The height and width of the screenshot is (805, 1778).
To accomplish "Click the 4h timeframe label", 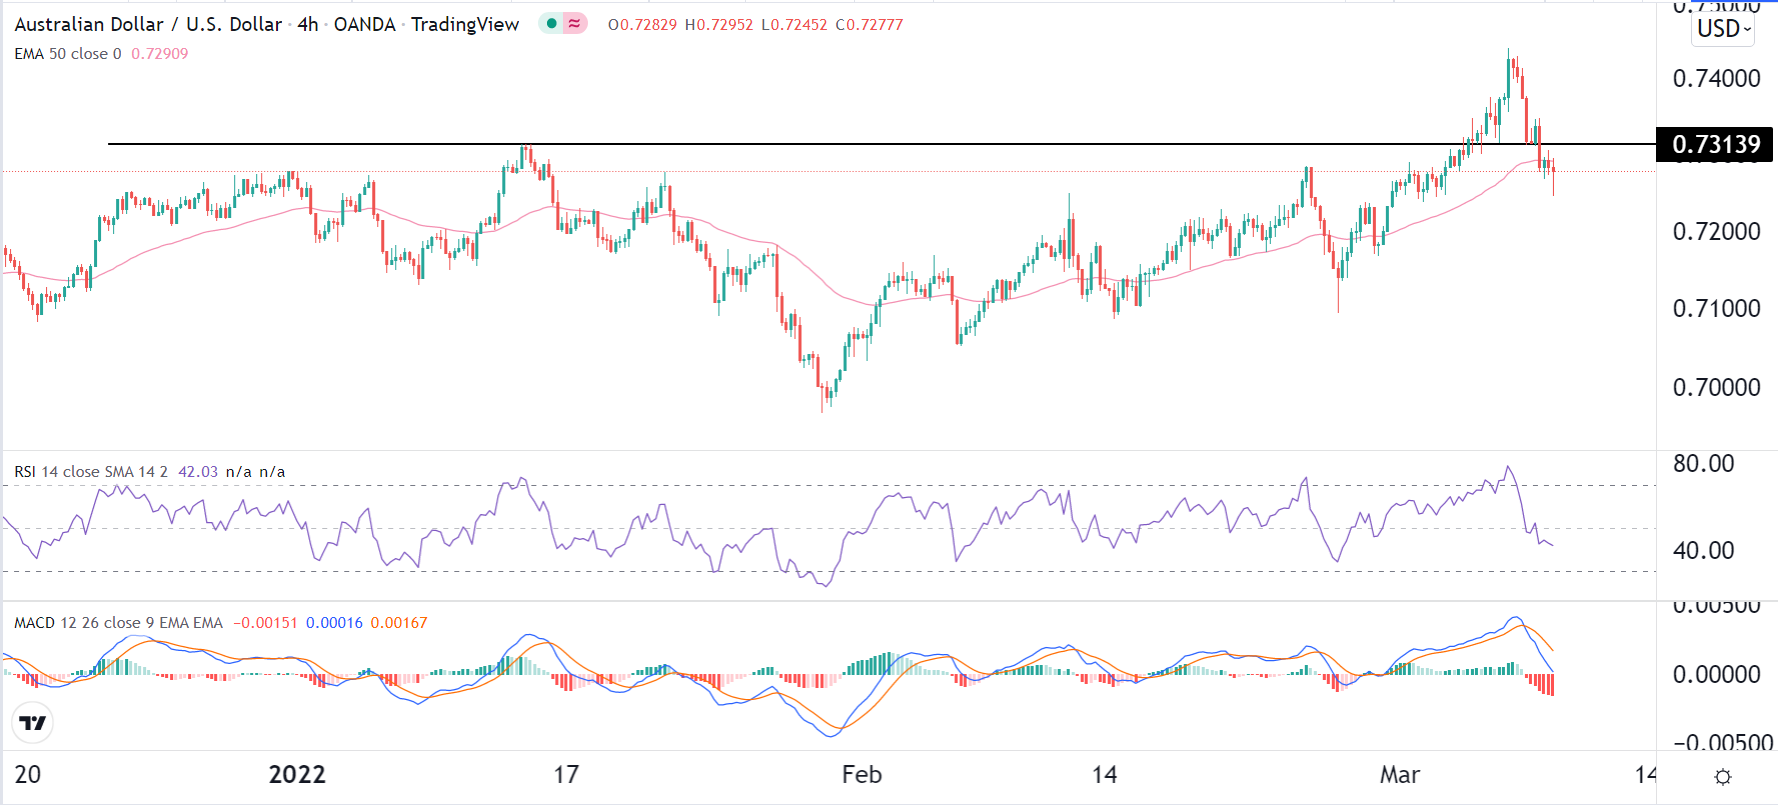I will (x=307, y=24).
